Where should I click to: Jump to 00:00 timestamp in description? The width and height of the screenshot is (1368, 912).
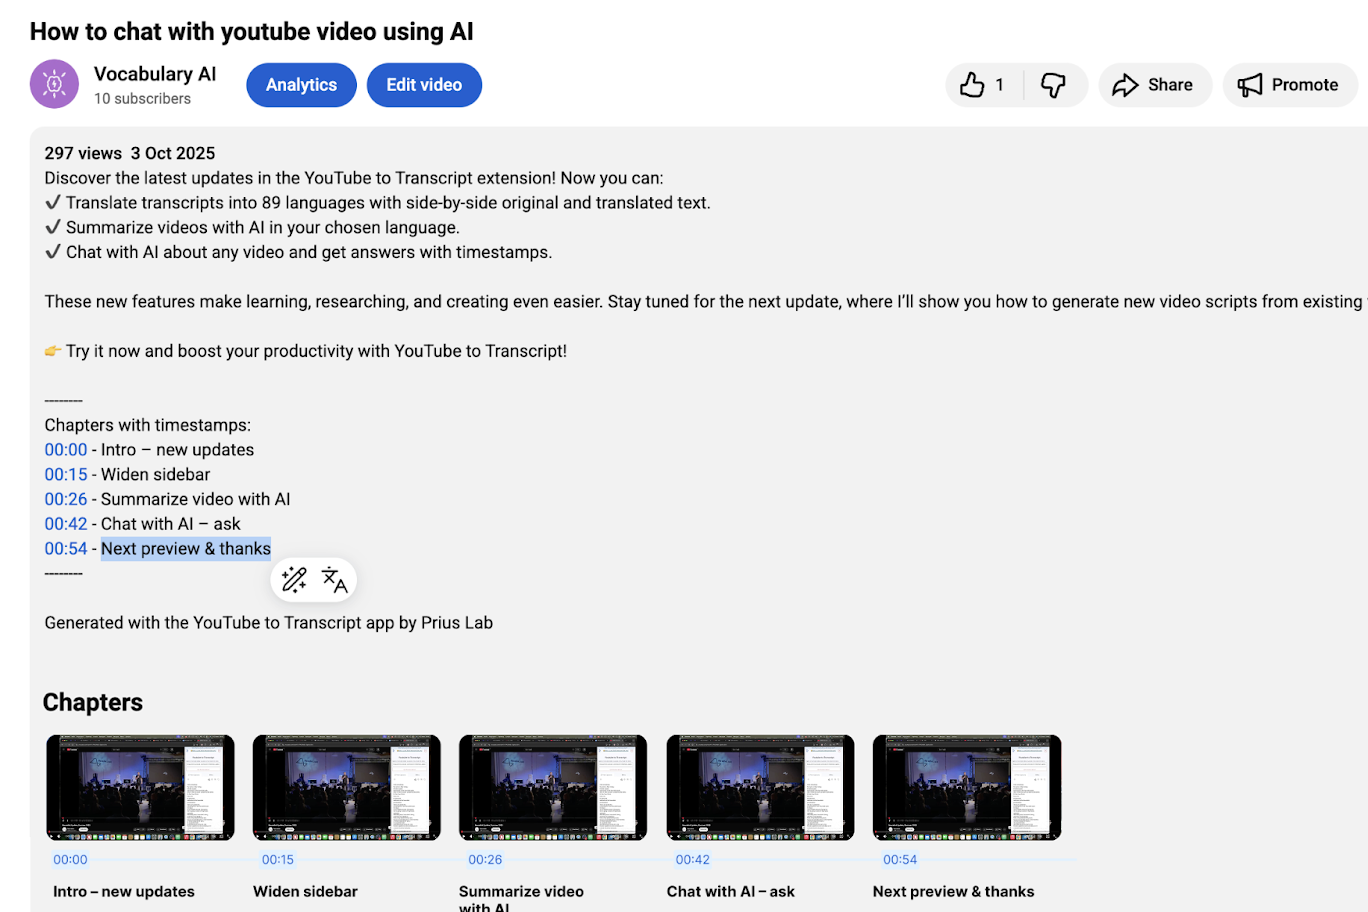click(66, 450)
